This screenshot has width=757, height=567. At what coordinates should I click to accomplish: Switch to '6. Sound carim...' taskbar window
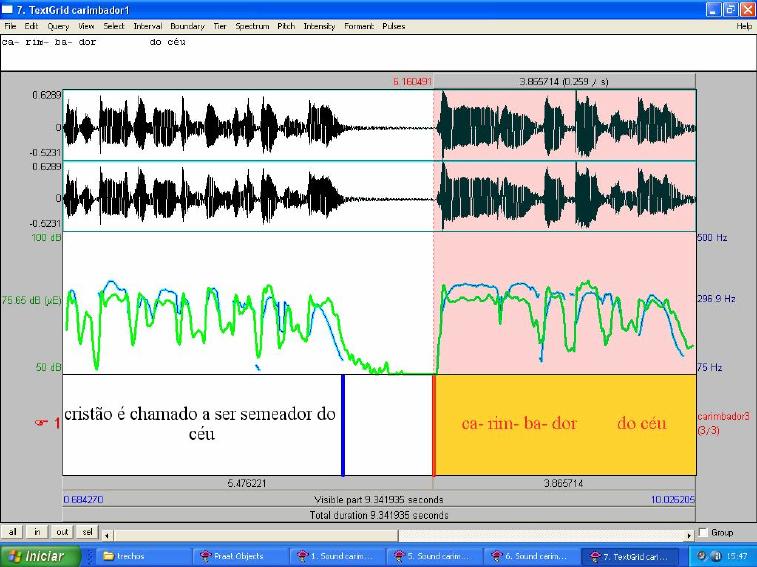pos(530,556)
